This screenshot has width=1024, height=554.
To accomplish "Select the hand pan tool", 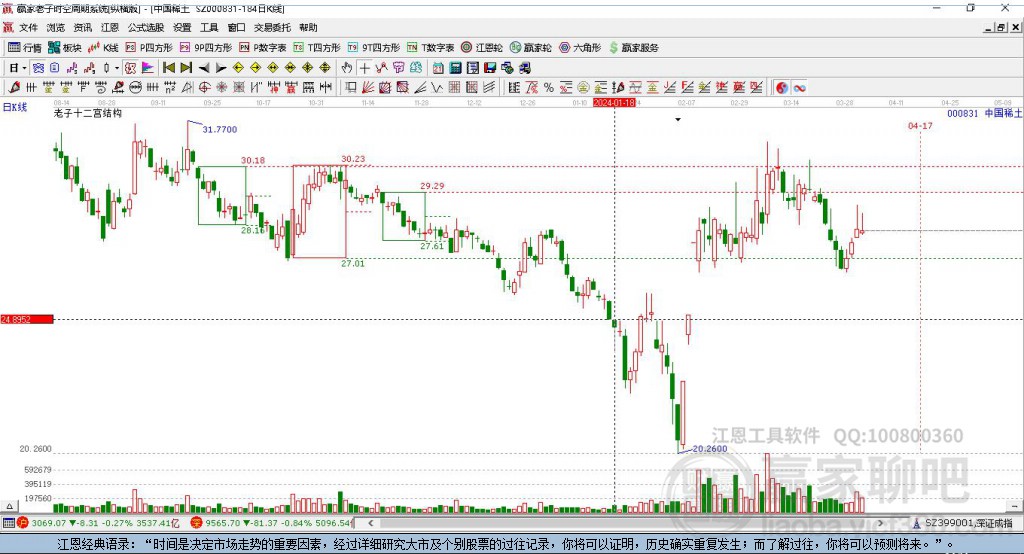I will click(x=347, y=68).
